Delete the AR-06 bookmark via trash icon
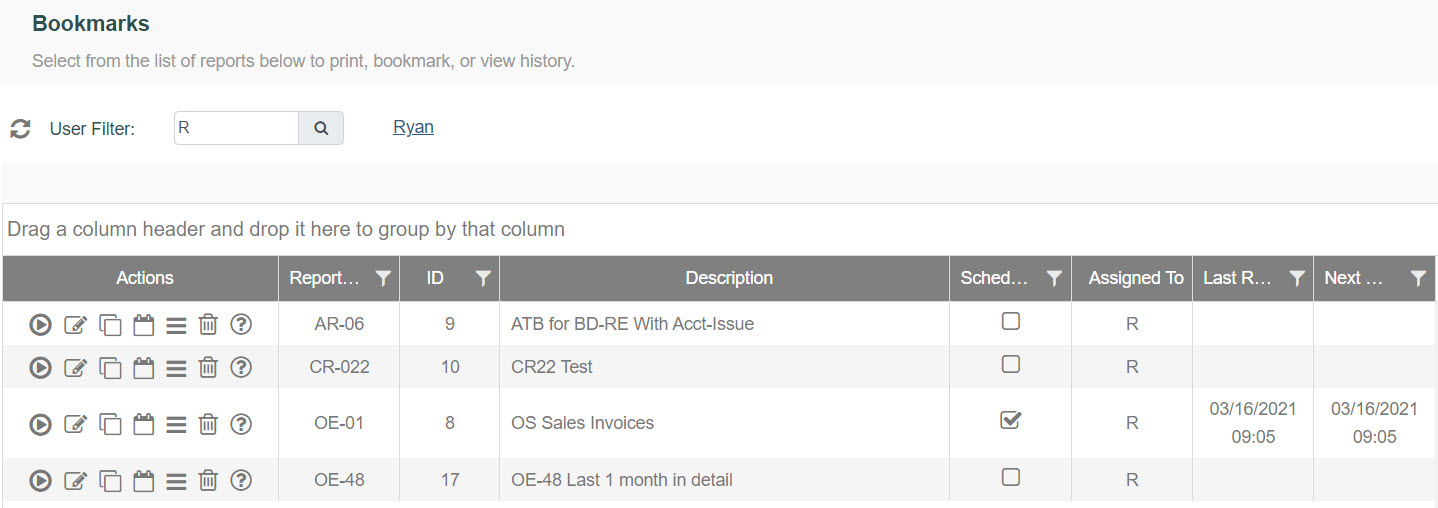This screenshot has width=1438, height=508. [208, 324]
